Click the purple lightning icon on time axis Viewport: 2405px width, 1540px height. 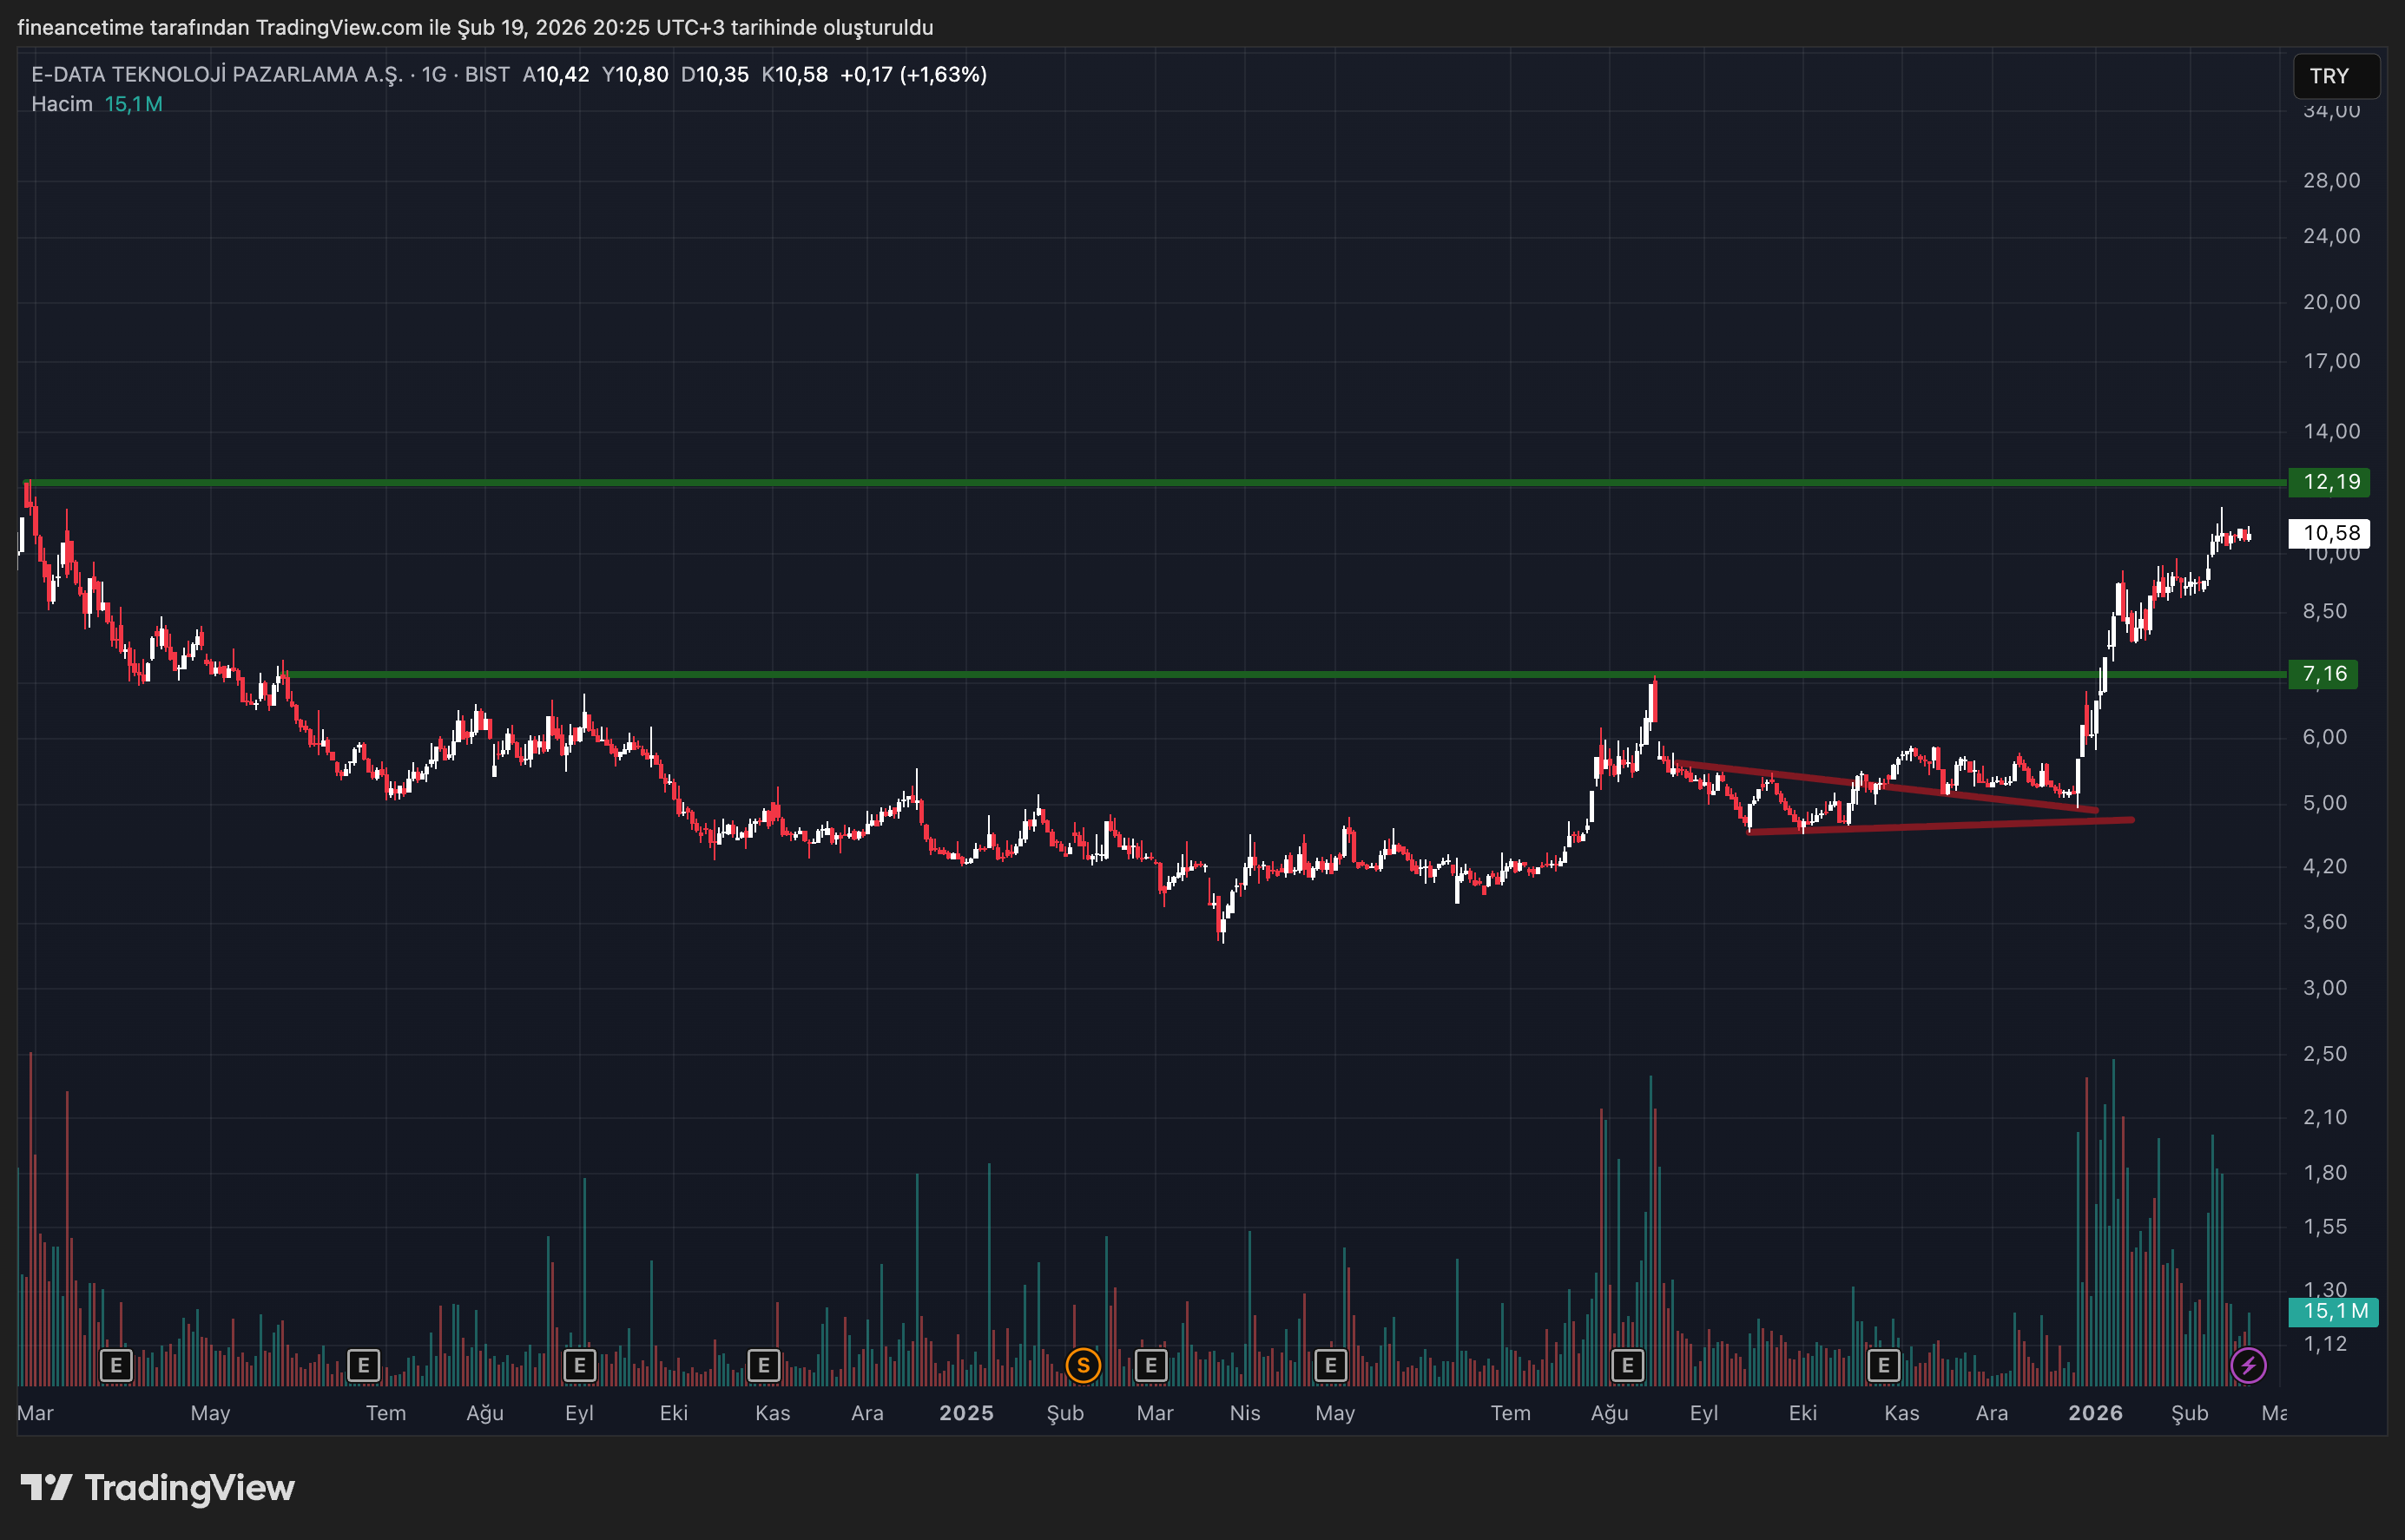2248,1365
